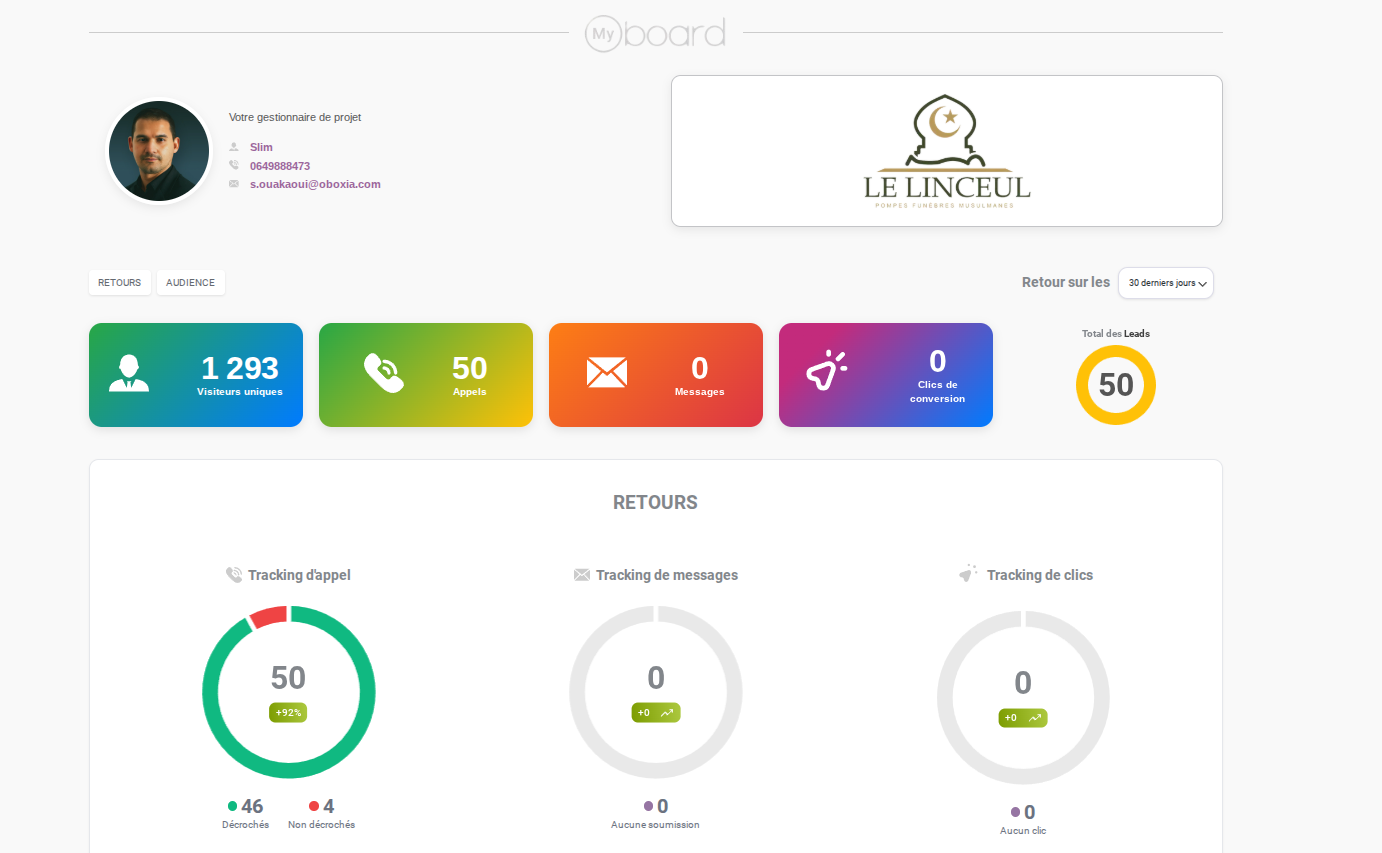Click the Décrochés legend label
This screenshot has width=1382, height=853.
click(245, 825)
